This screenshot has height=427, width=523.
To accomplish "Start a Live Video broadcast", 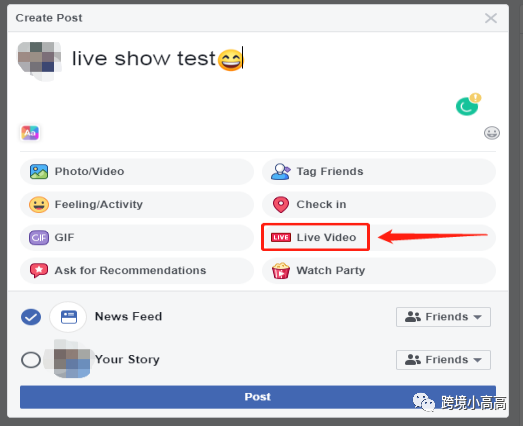I will tap(316, 237).
